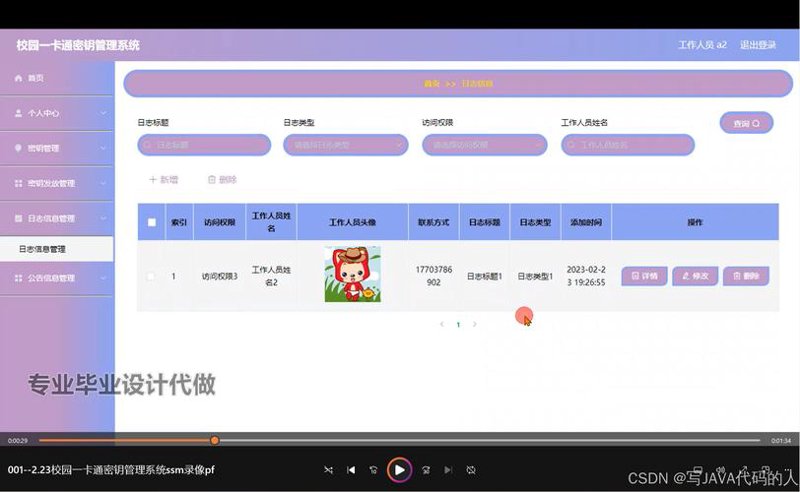
Task: Go to previous page arrow in pagination
Action: click(x=442, y=324)
